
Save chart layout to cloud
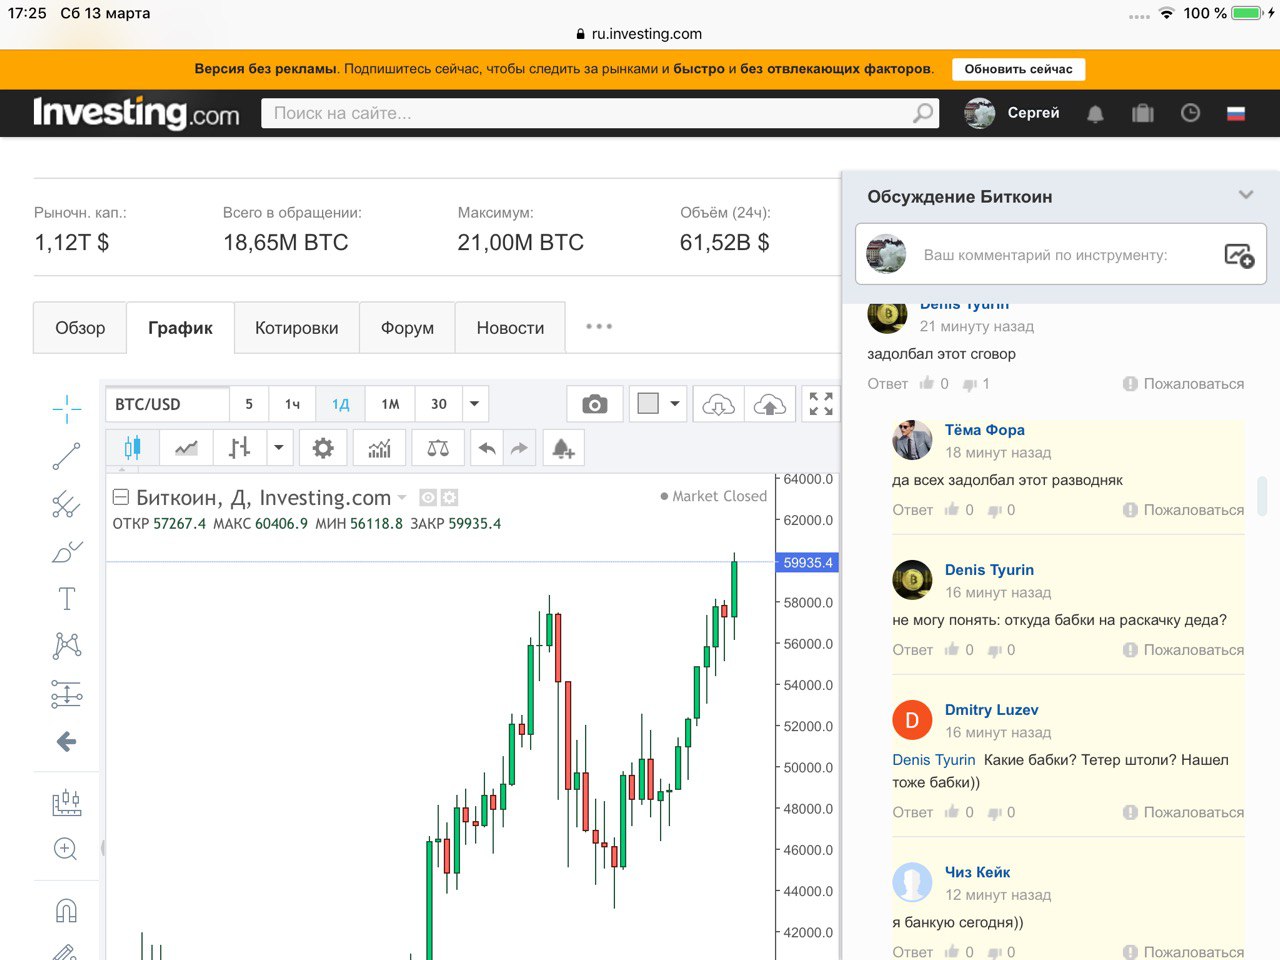(770, 404)
